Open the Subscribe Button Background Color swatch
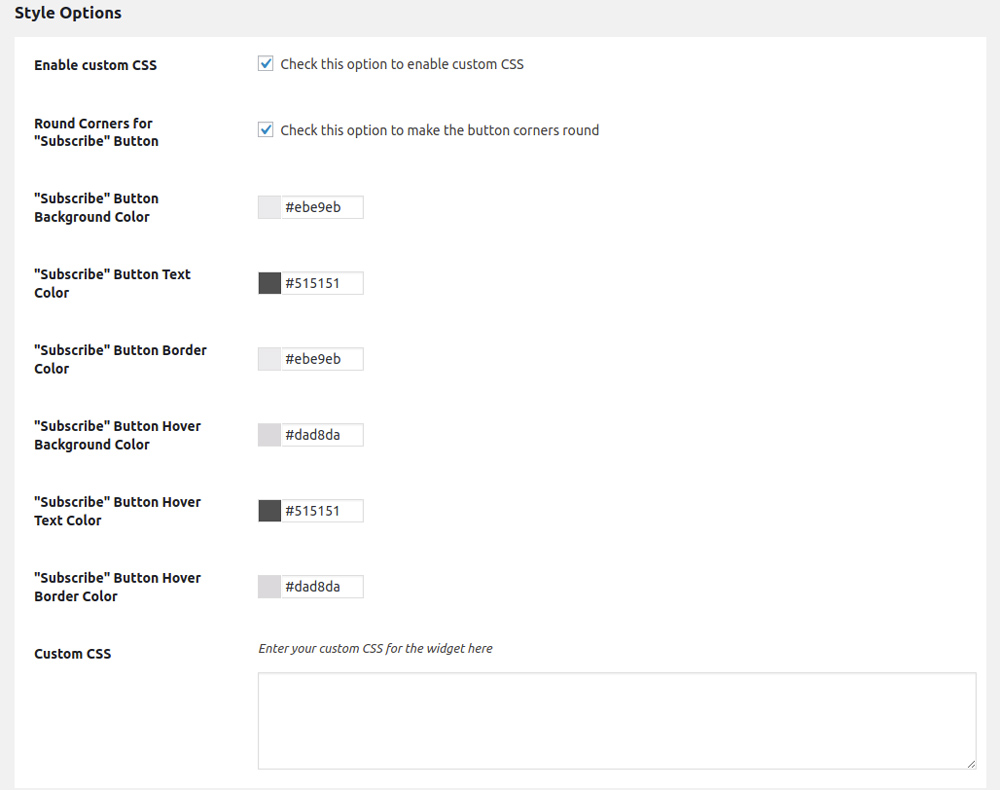1000x790 pixels. click(x=269, y=207)
